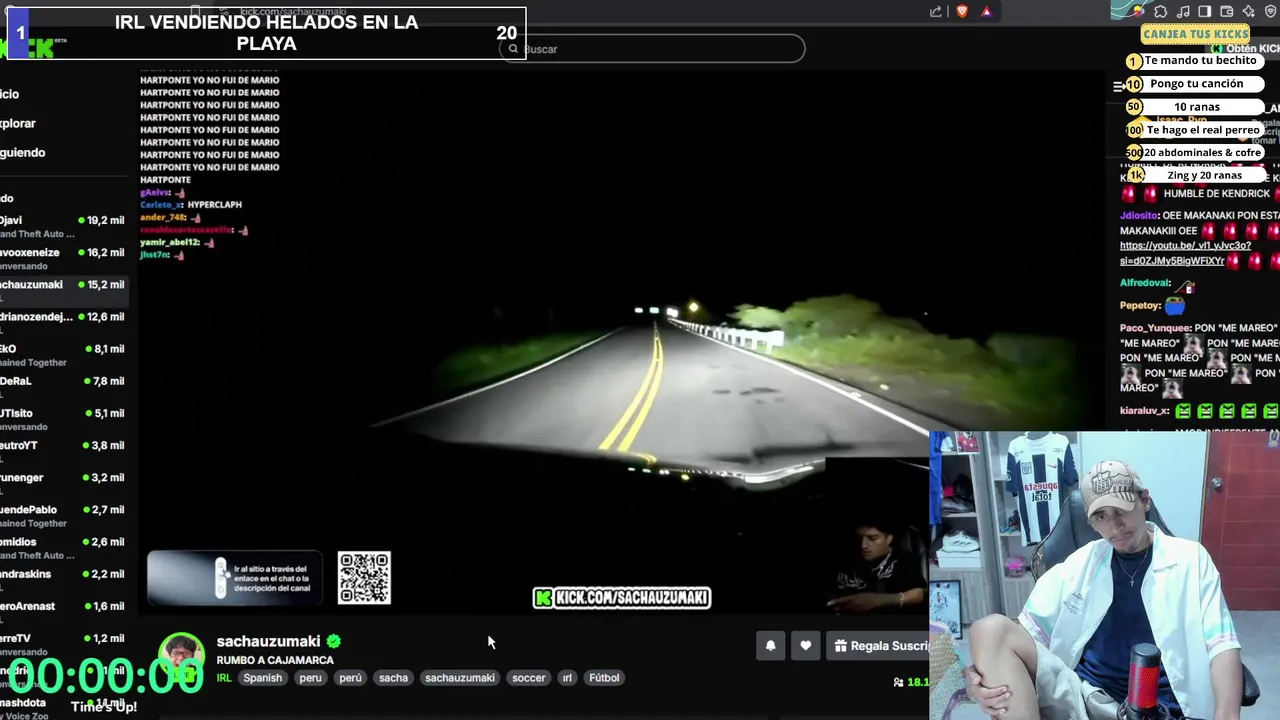Screen dimensions: 1280x720
Task: Focus the Buscar search field
Action: tap(652, 48)
